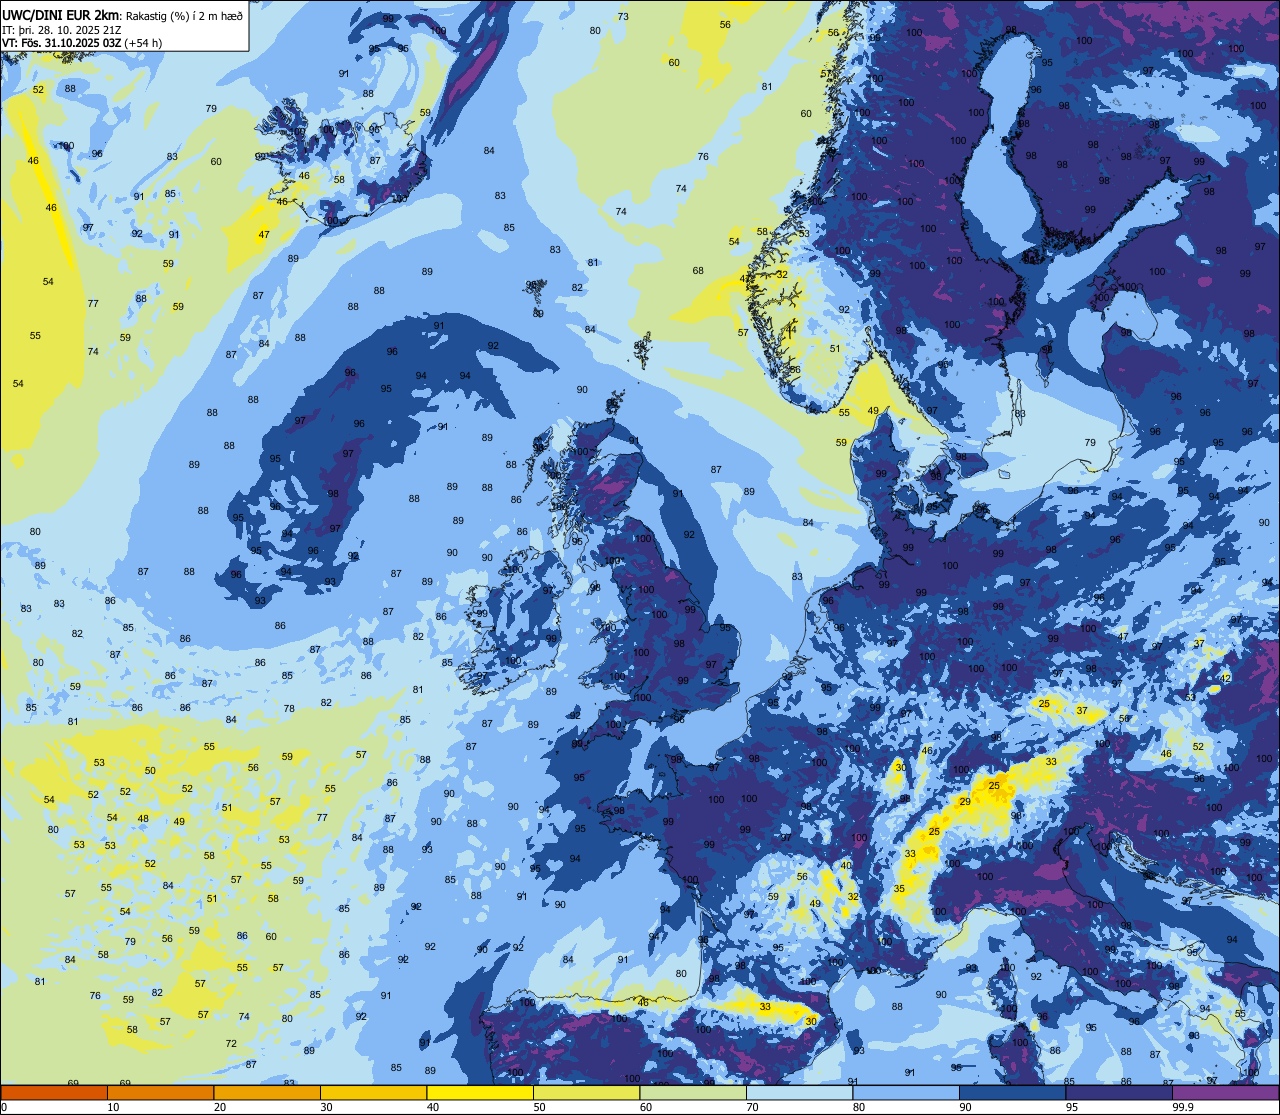Click the 70–80% light blue legend swatch

pos(799,1092)
